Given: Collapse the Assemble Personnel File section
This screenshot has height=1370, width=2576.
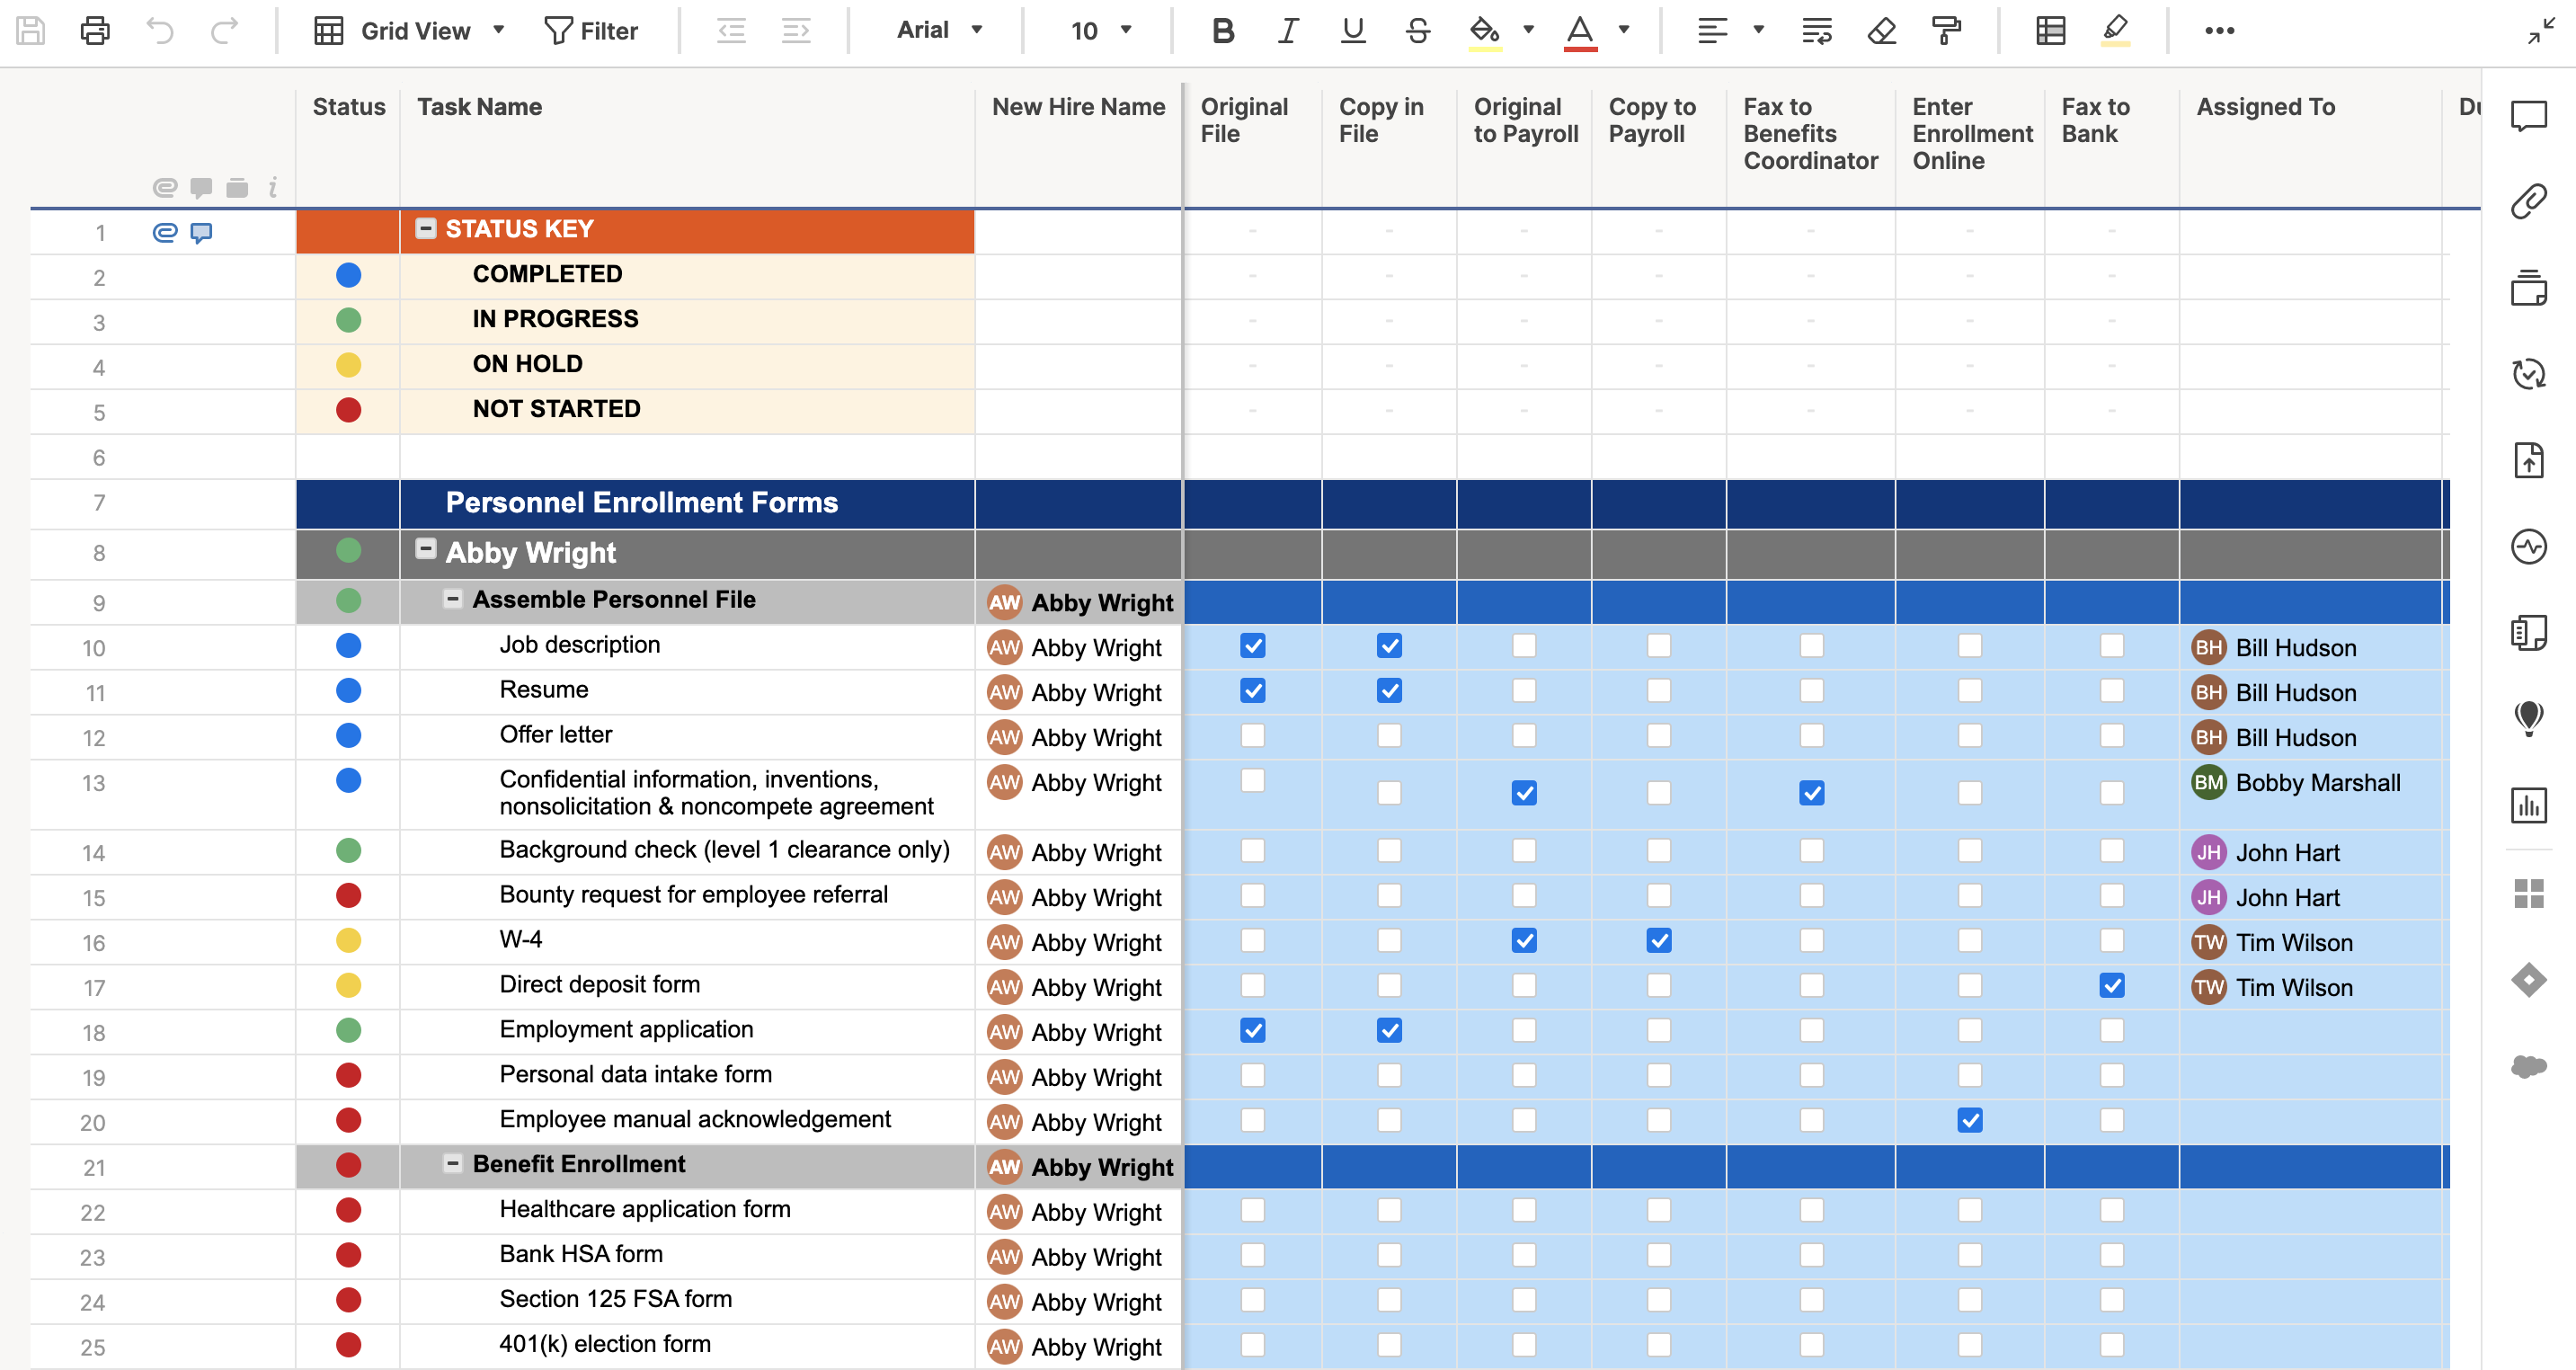Looking at the screenshot, I should (453, 599).
